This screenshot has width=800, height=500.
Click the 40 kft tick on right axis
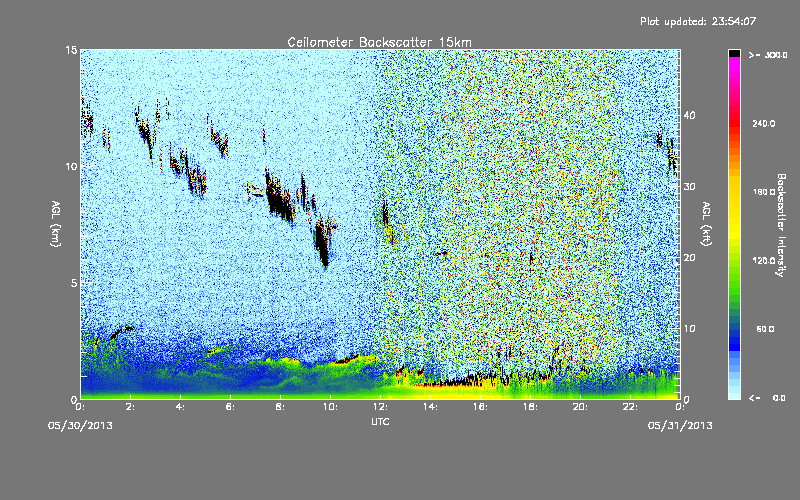pyautogui.click(x=689, y=115)
